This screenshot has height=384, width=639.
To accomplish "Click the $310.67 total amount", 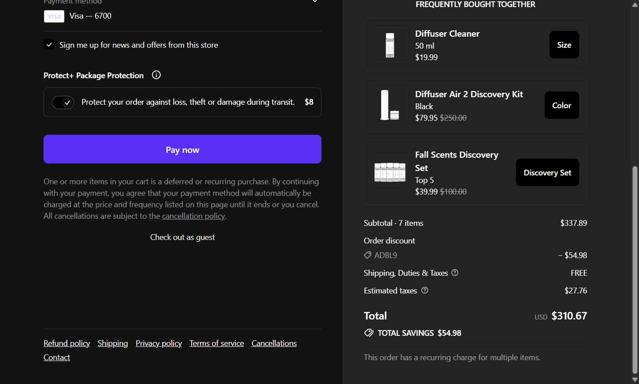I will (569, 316).
